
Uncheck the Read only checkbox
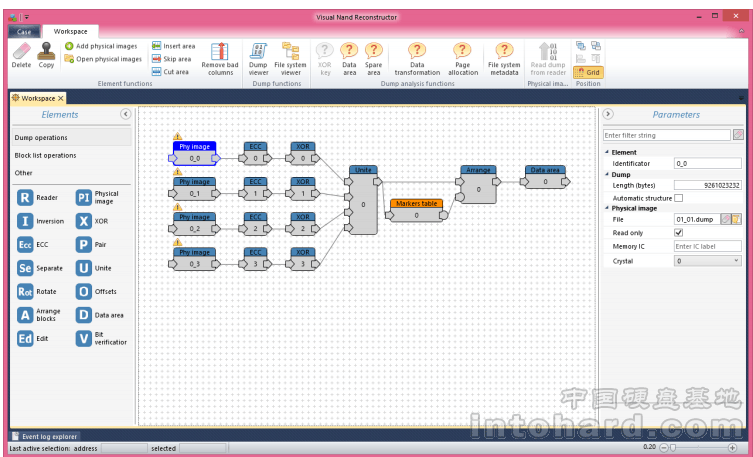pos(679,232)
